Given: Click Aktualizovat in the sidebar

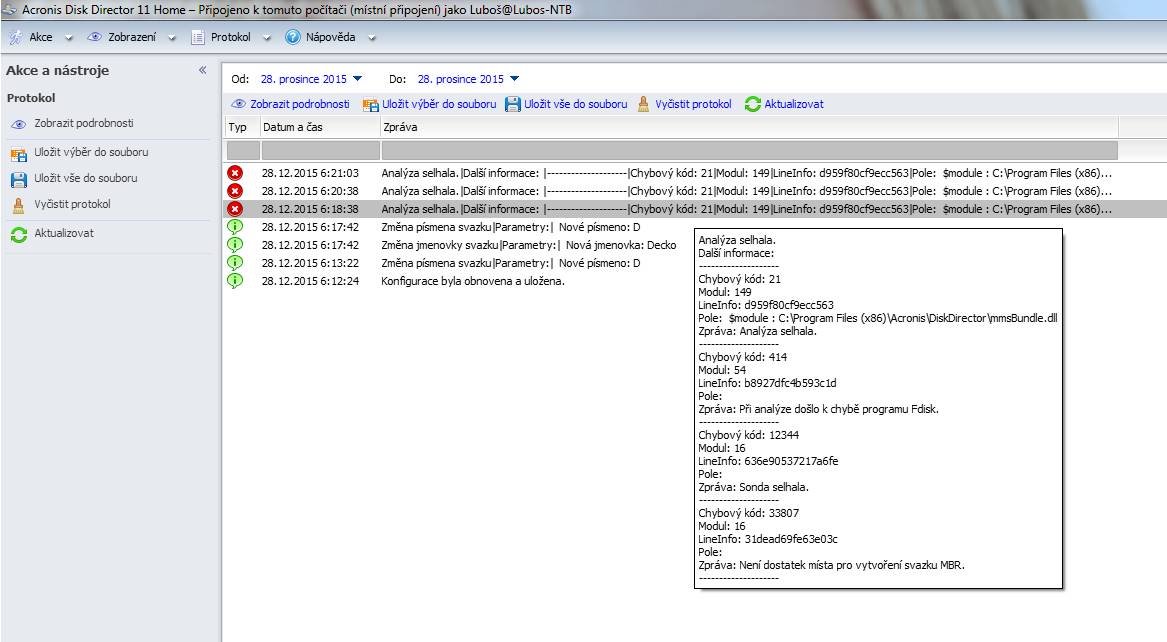Looking at the screenshot, I should click(64, 233).
